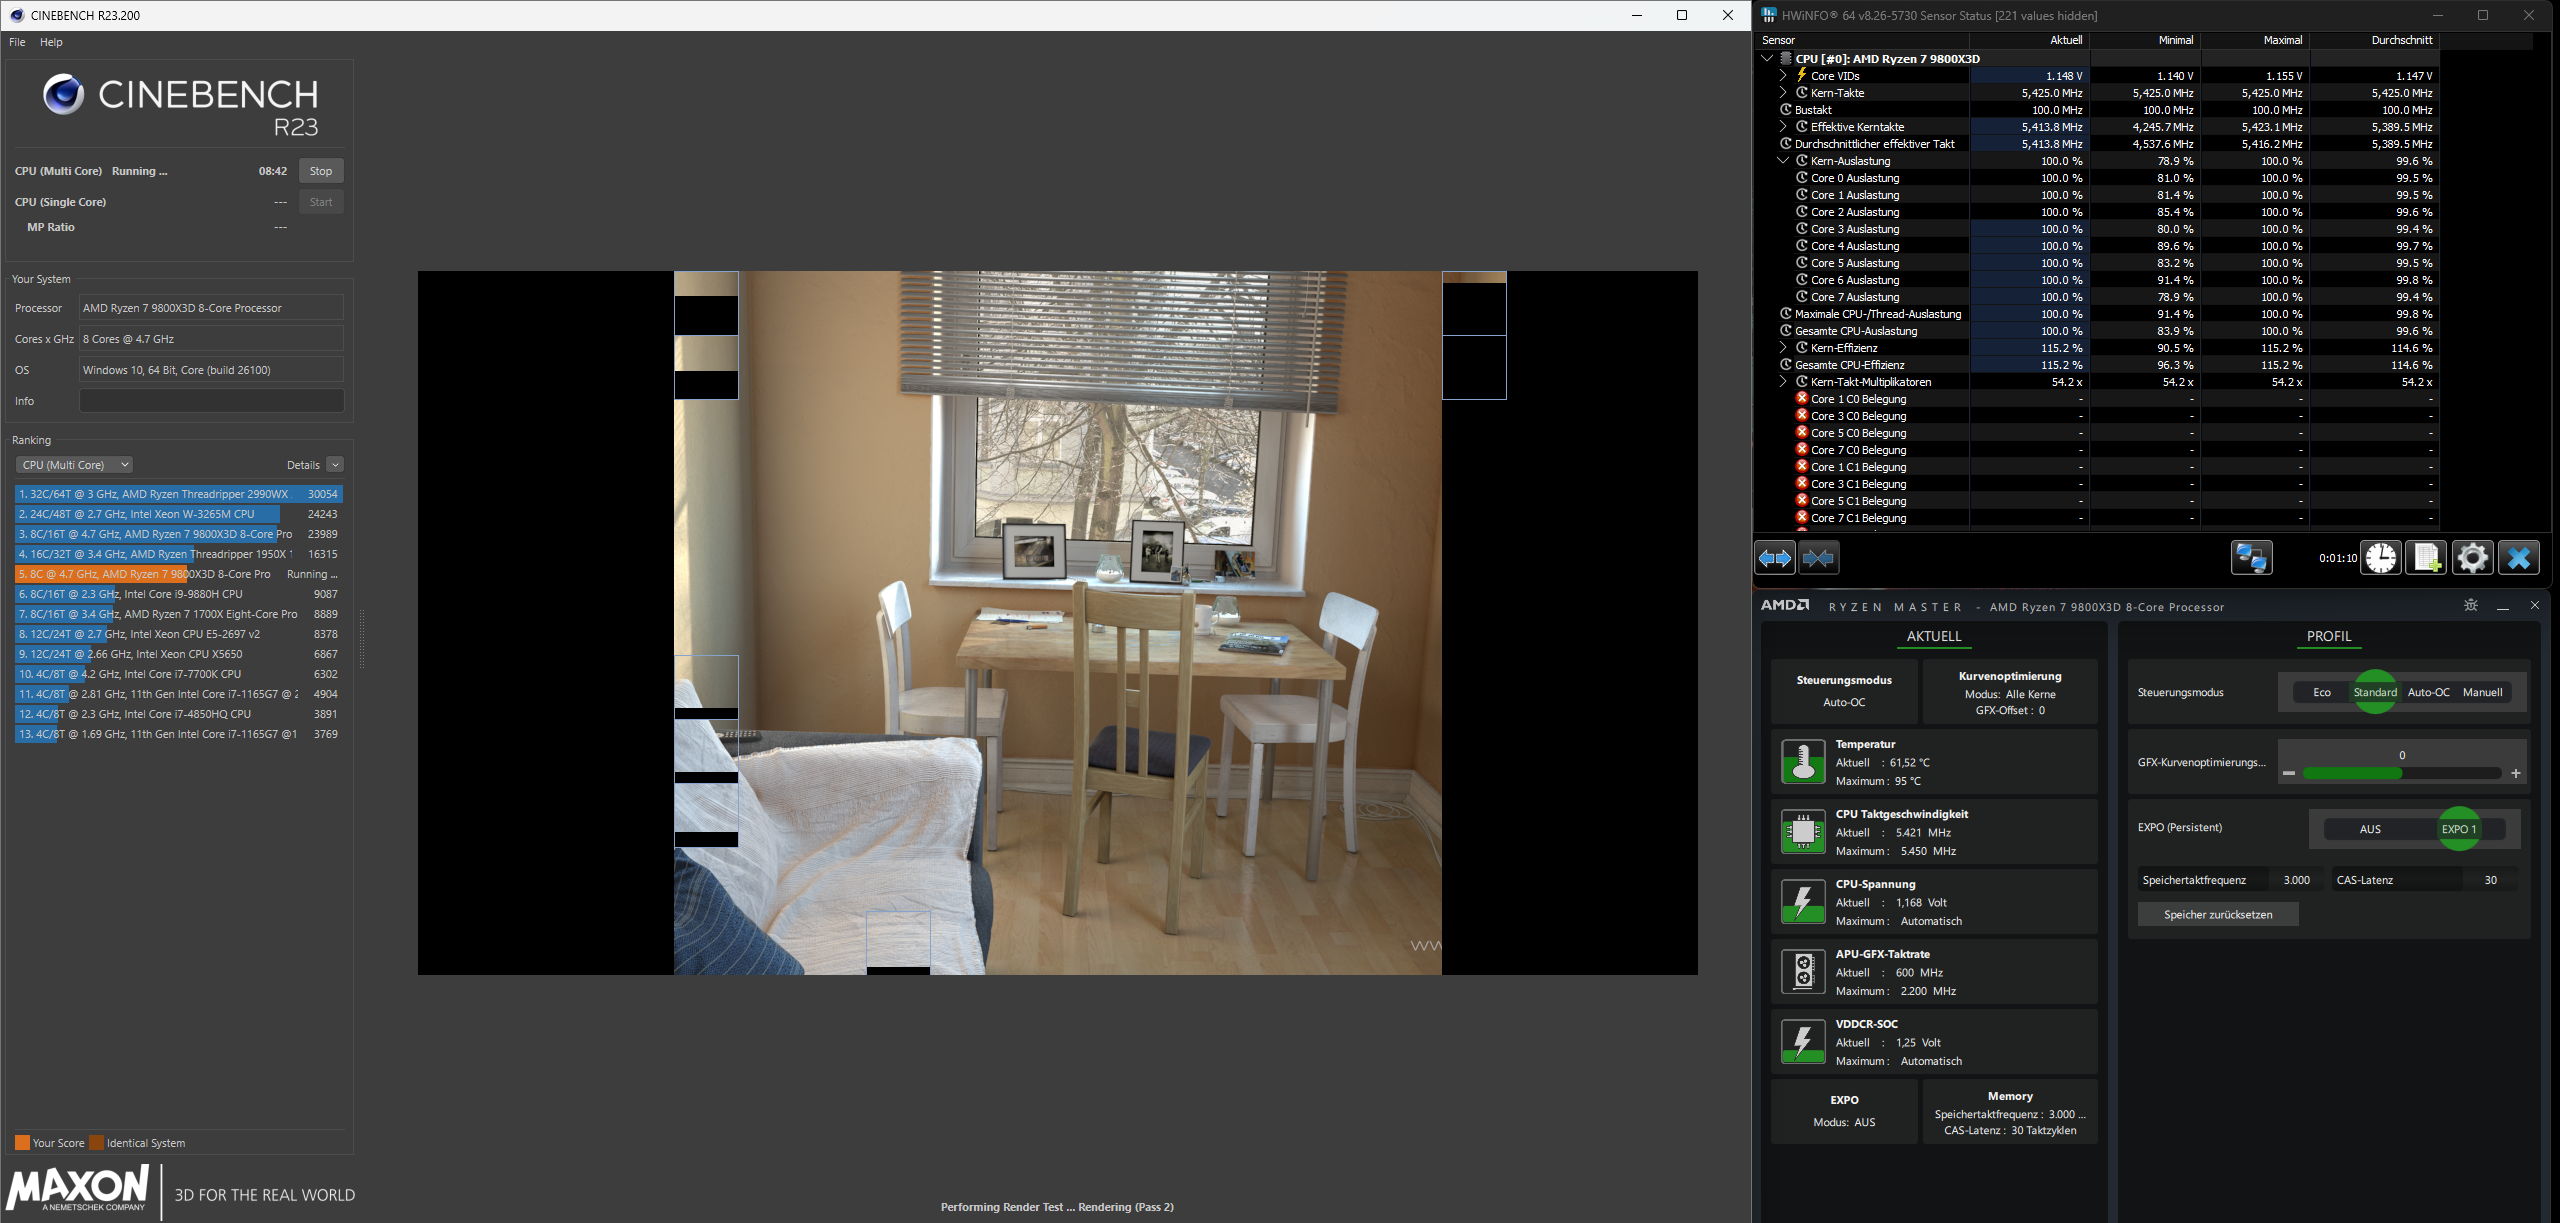Screen dimensions: 2560x1223
Task: Open the File menu in Cinebench
Action: coord(16,42)
